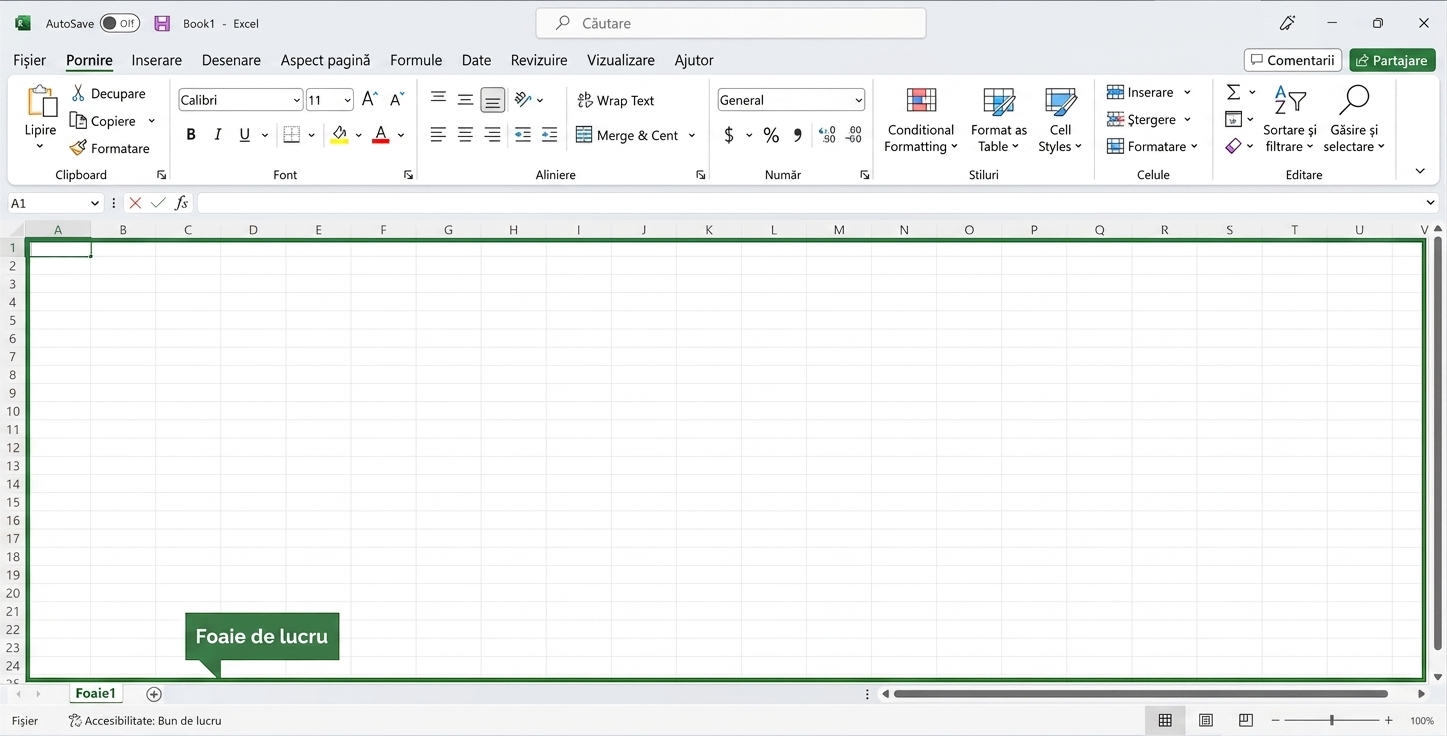This screenshot has width=1447, height=736.
Task: Click the dollar accounting format icon
Action: [729, 135]
